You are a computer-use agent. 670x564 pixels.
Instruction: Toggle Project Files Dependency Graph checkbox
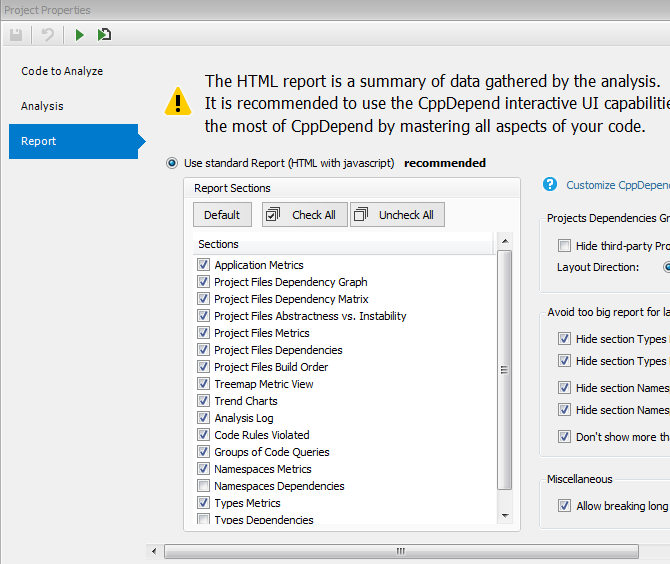click(203, 282)
